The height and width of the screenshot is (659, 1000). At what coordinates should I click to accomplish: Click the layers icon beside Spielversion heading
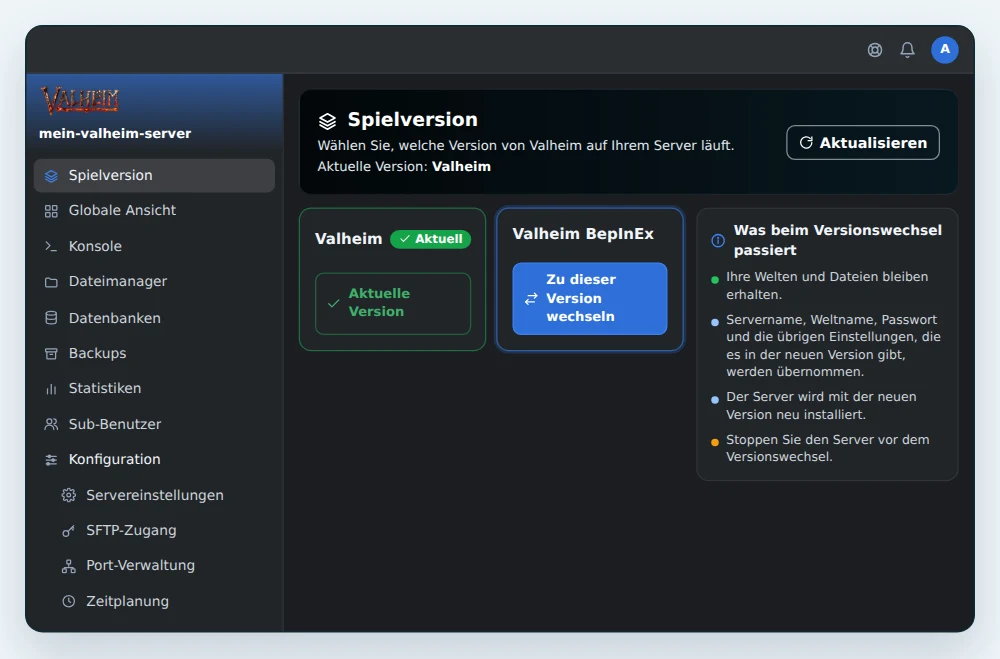(x=327, y=121)
